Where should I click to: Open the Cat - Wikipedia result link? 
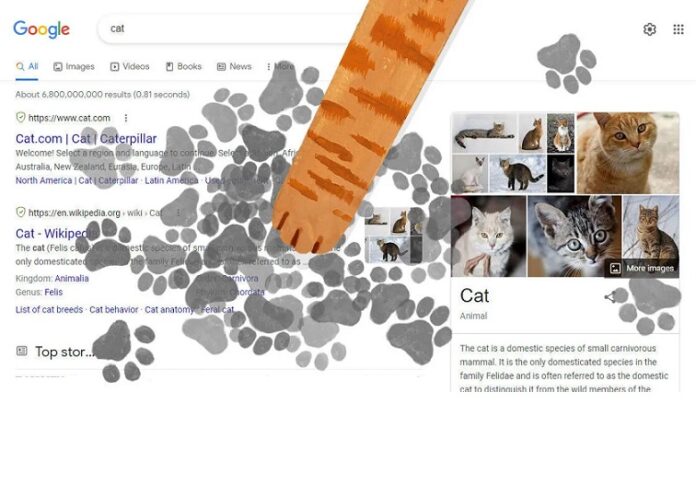pos(56,234)
